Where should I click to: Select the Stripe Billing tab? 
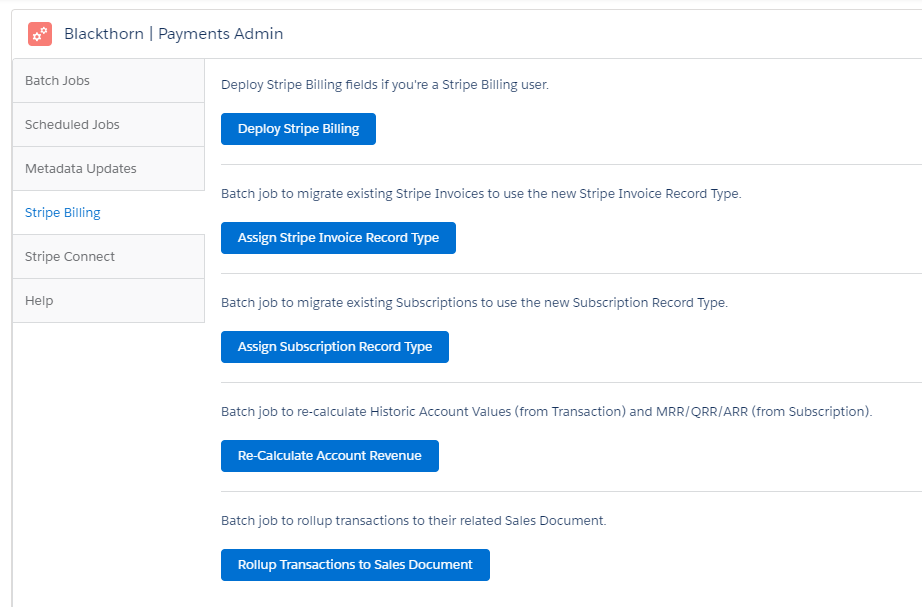(109, 212)
